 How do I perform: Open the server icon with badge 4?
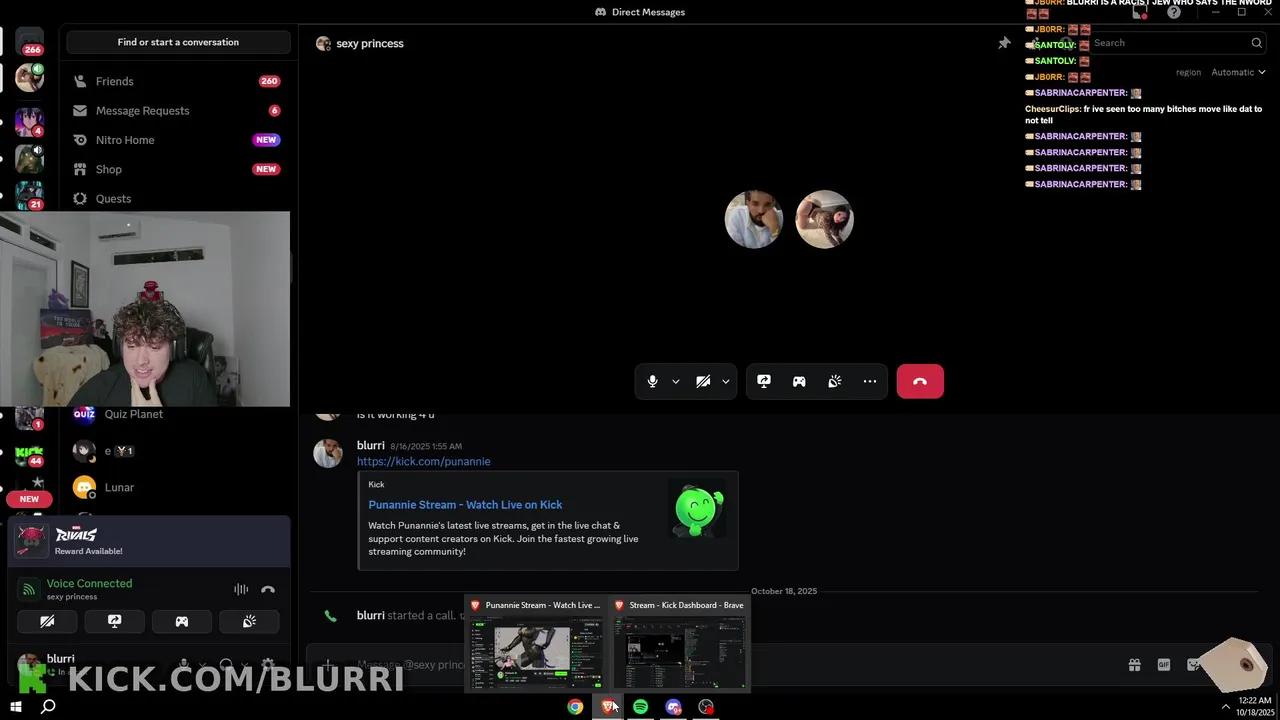pos(29,121)
